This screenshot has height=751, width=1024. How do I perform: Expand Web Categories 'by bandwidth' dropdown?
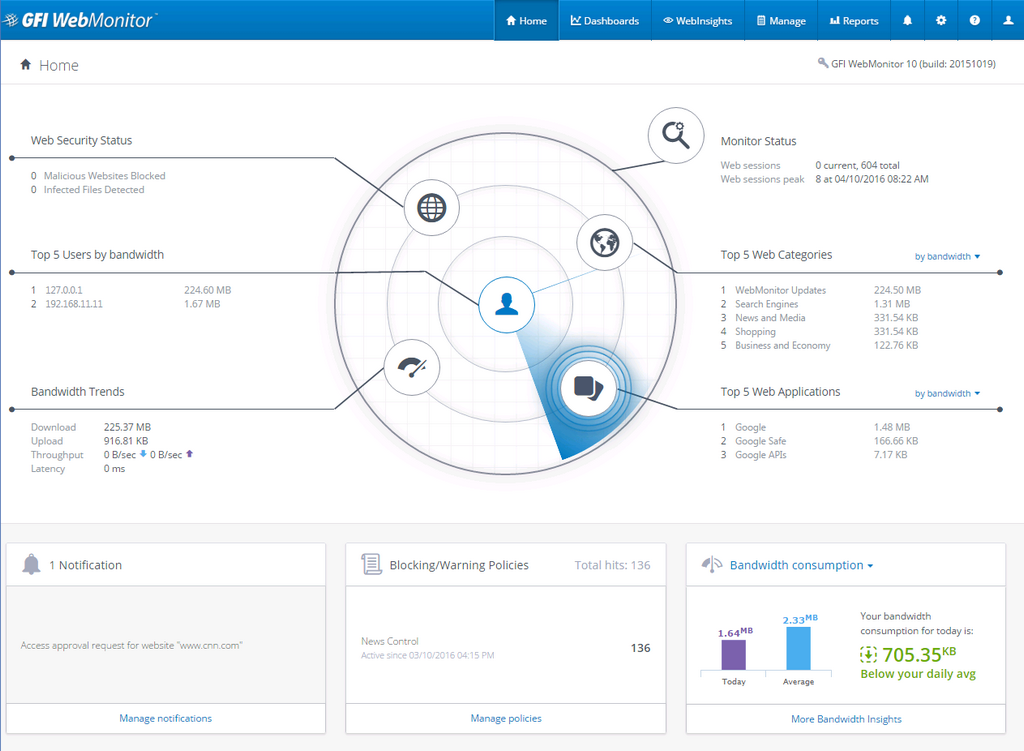click(x=948, y=257)
